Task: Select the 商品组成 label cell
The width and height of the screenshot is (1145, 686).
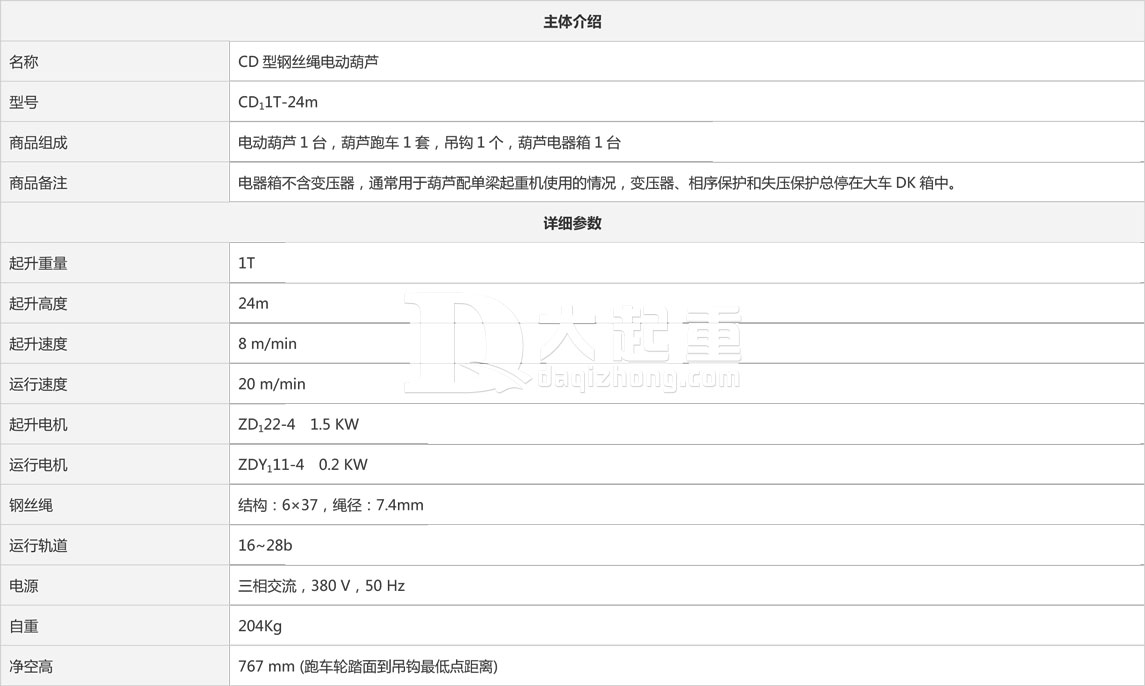Action: coord(115,142)
